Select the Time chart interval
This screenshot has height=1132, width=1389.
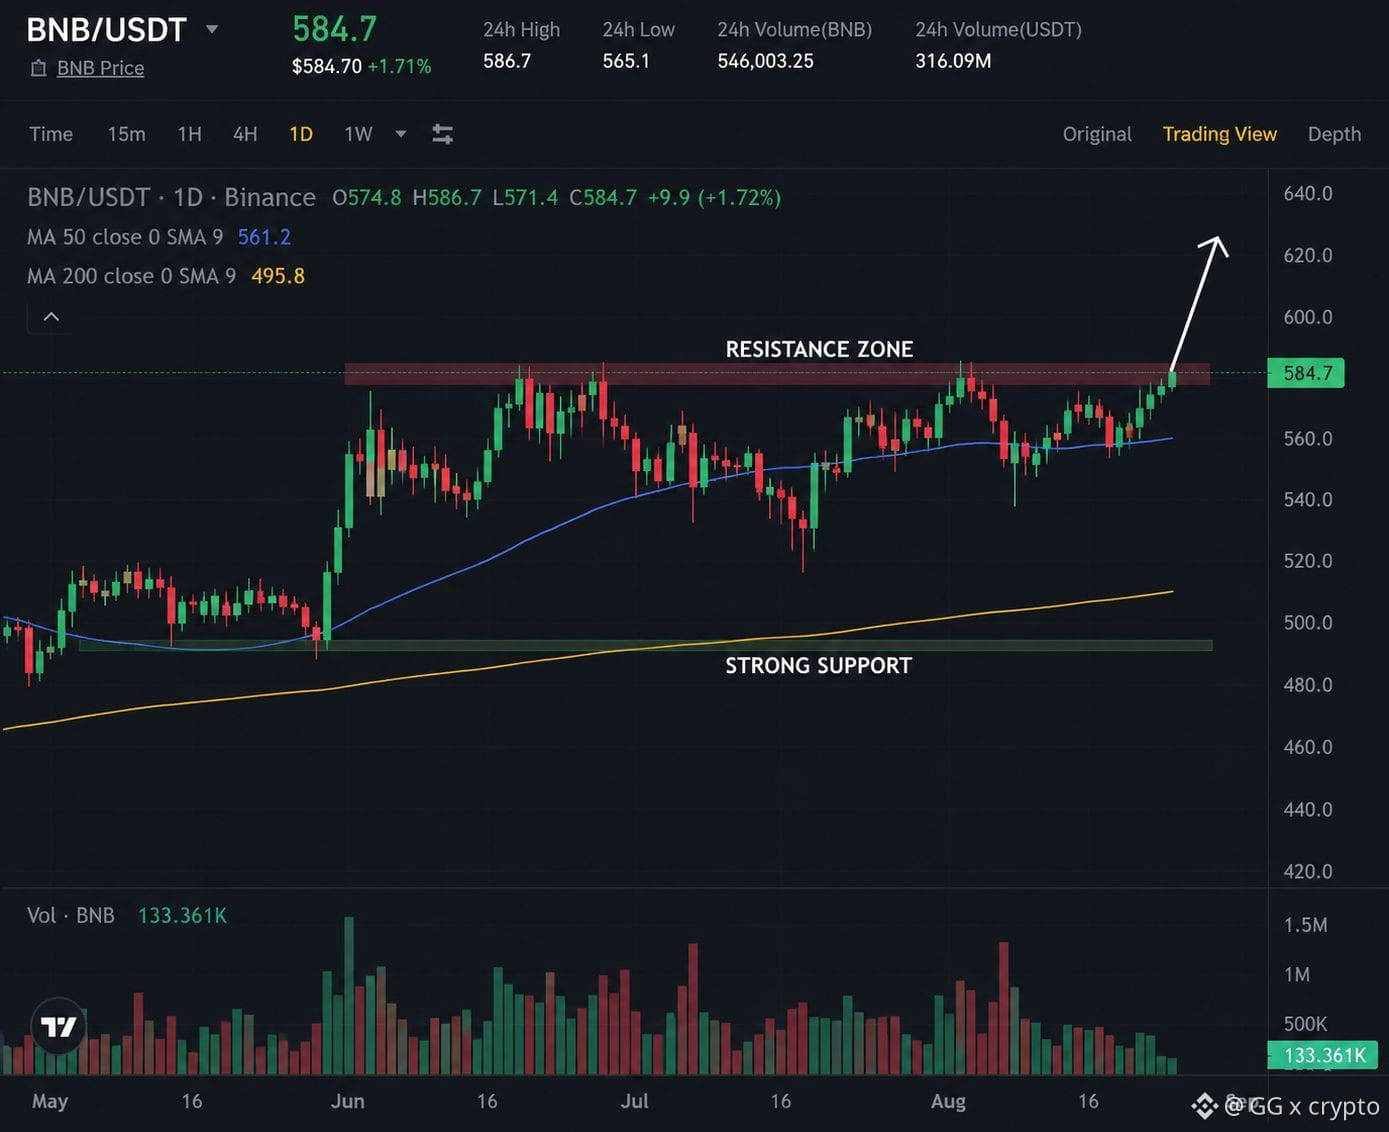(x=51, y=134)
